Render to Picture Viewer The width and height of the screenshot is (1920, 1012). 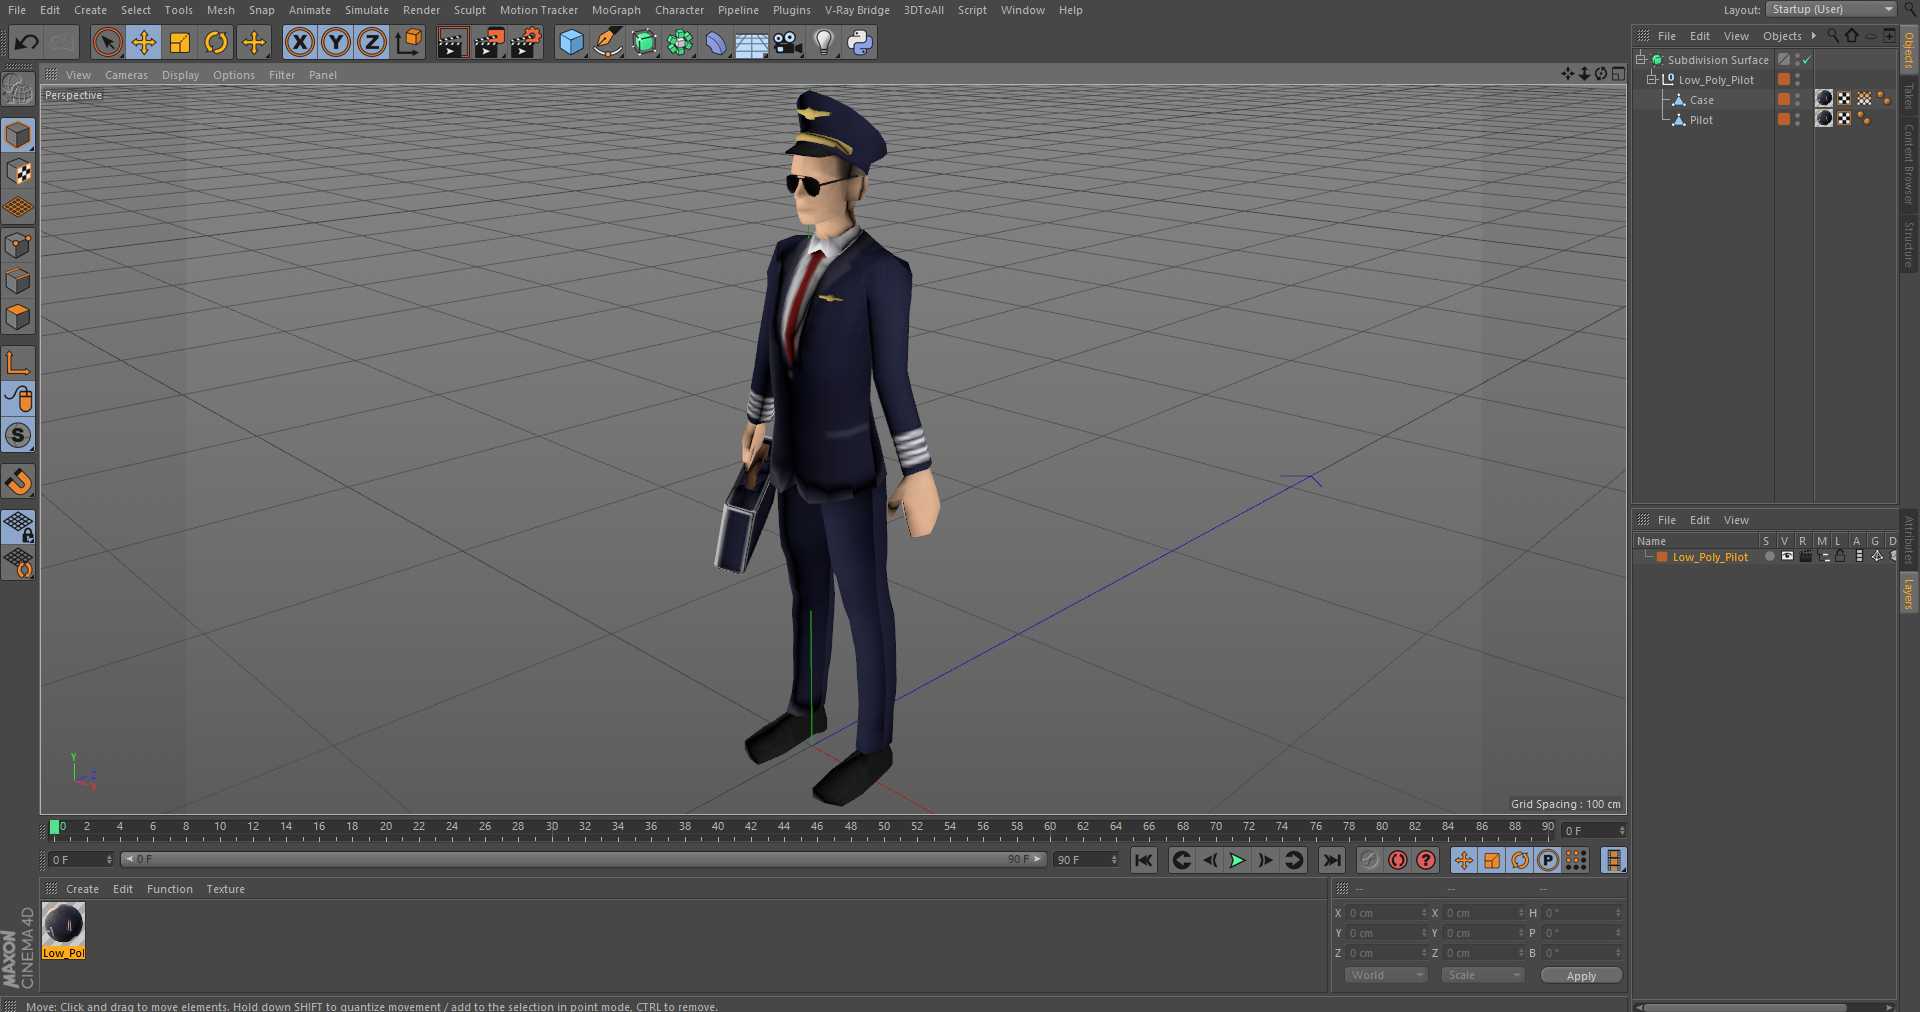pos(489,42)
